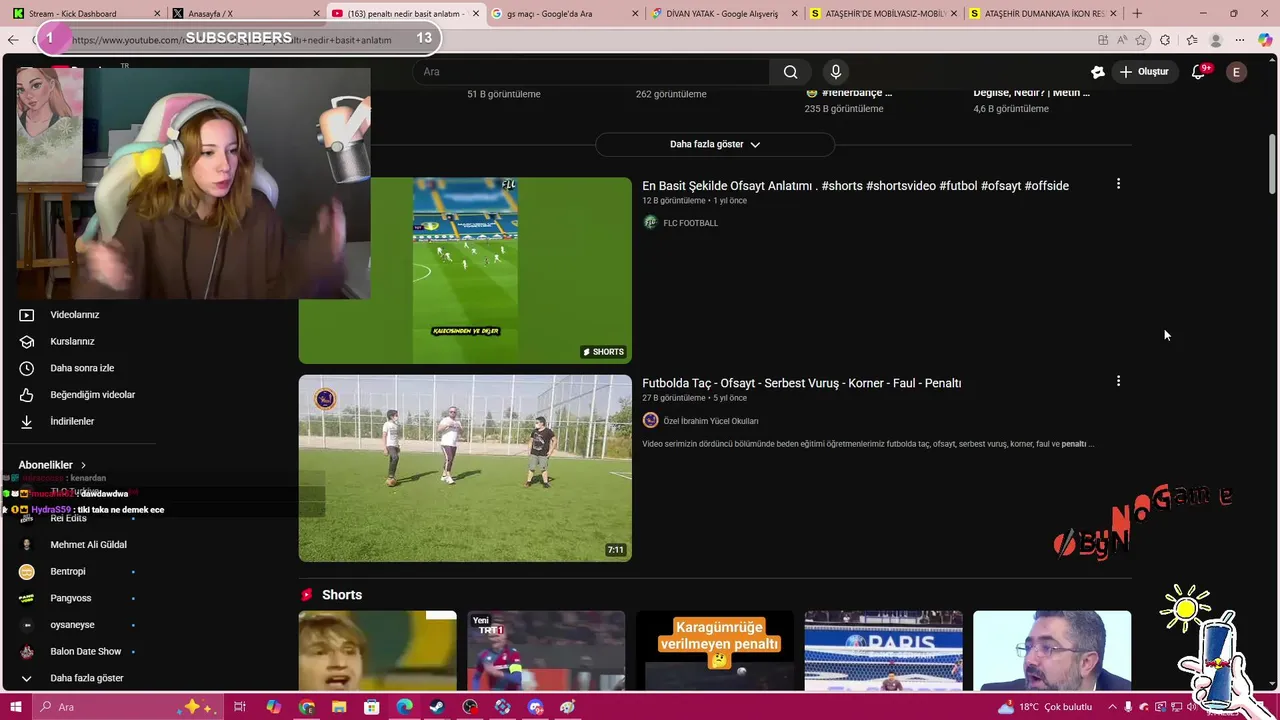This screenshot has width=1280, height=720.
Task: Open three-dot menu for Futbolda Taç video
Action: 1118,381
